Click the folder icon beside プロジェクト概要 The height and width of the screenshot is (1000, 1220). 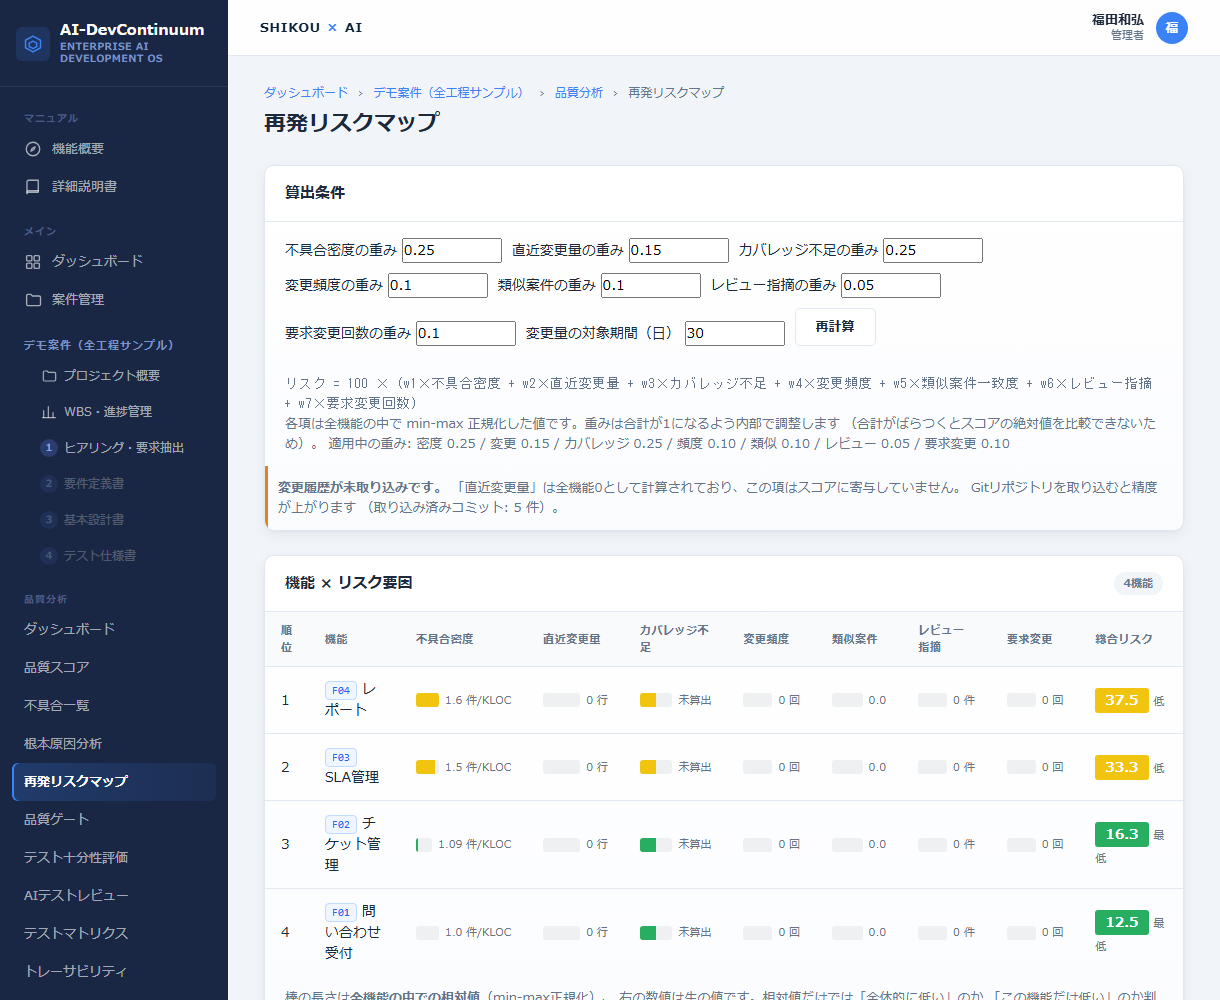tap(49, 376)
